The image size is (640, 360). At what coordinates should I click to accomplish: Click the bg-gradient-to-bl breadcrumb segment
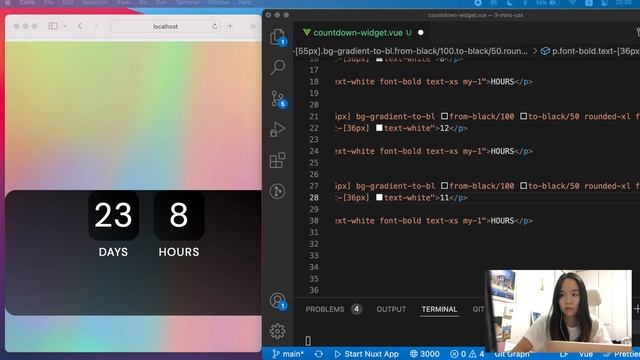click(411, 51)
